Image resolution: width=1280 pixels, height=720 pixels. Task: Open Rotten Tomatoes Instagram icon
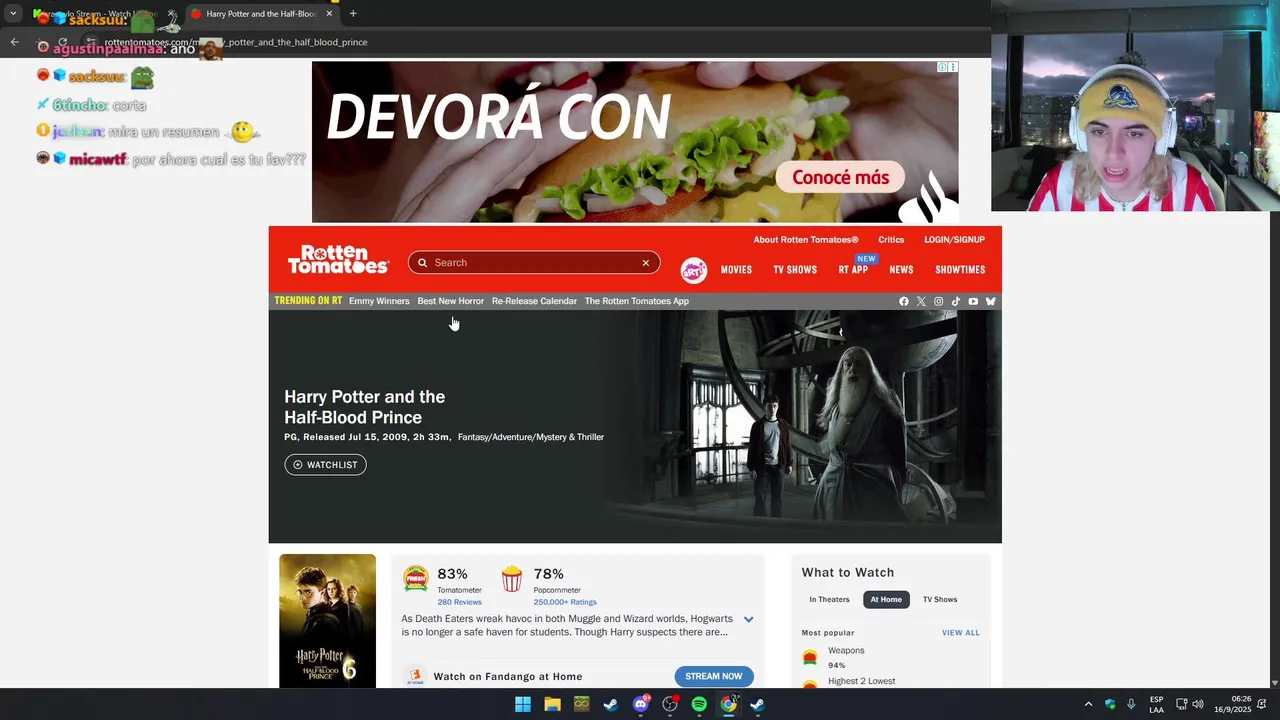(x=938, y=301)
